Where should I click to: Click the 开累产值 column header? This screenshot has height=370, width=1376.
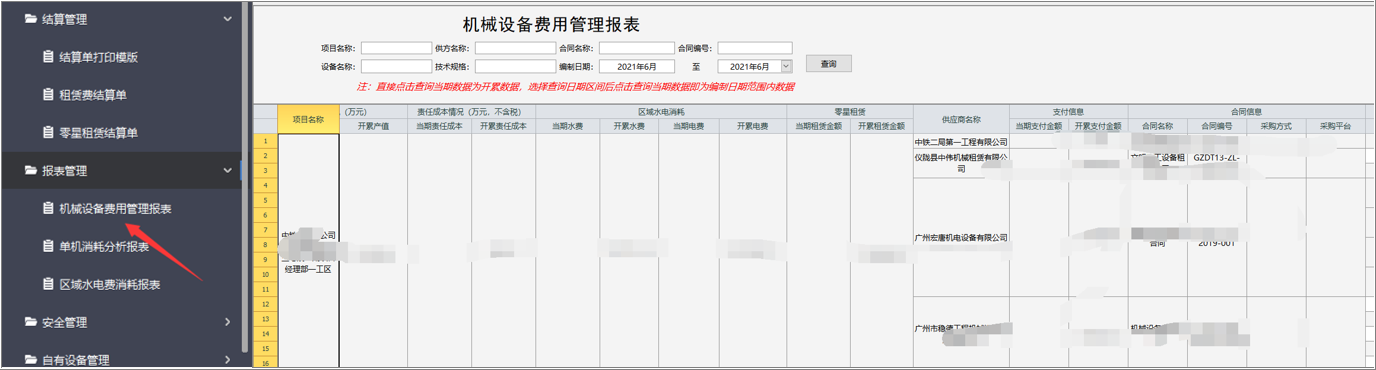click(373, 126)
